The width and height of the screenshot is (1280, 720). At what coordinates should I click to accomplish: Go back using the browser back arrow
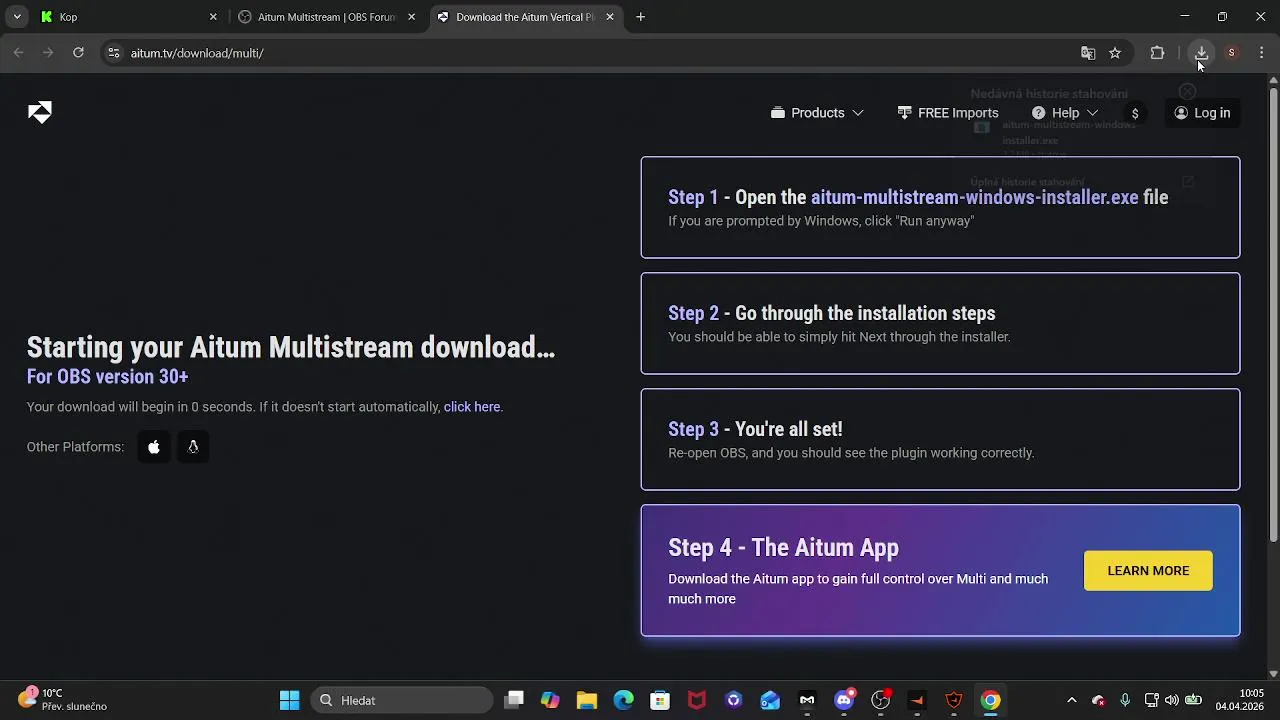[18, 53]
